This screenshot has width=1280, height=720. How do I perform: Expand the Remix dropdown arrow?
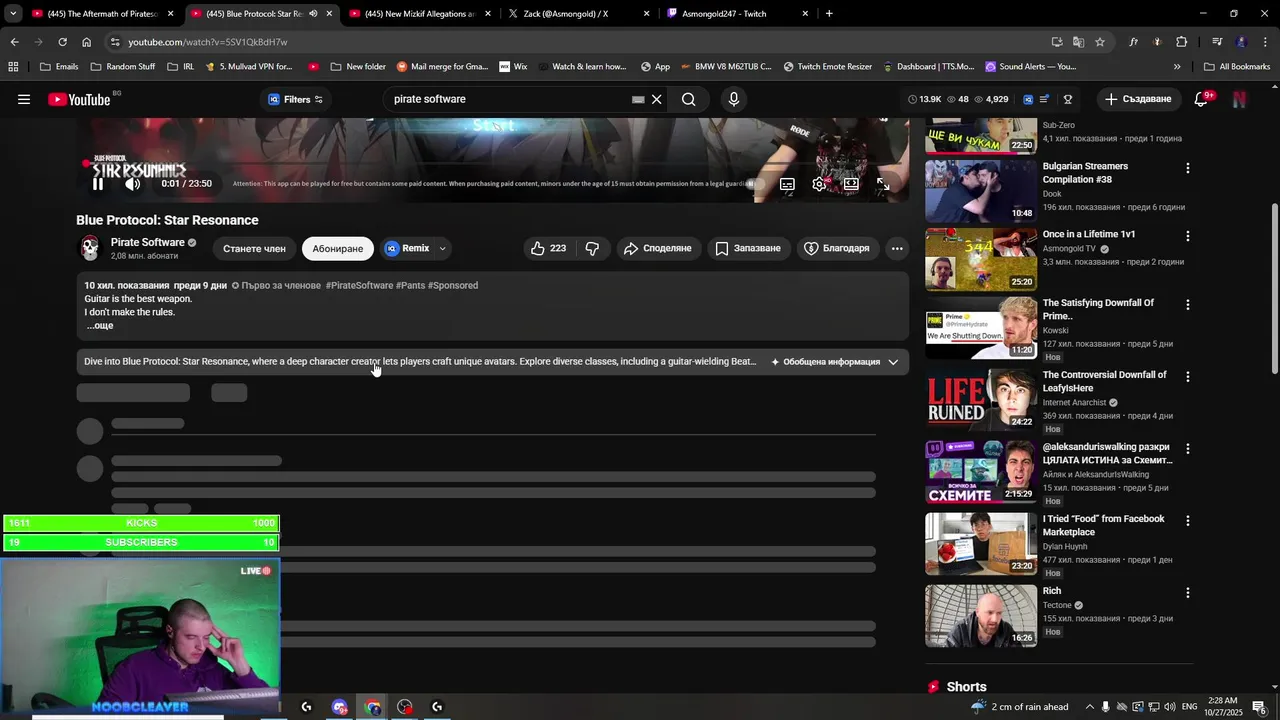pos(442,248)
